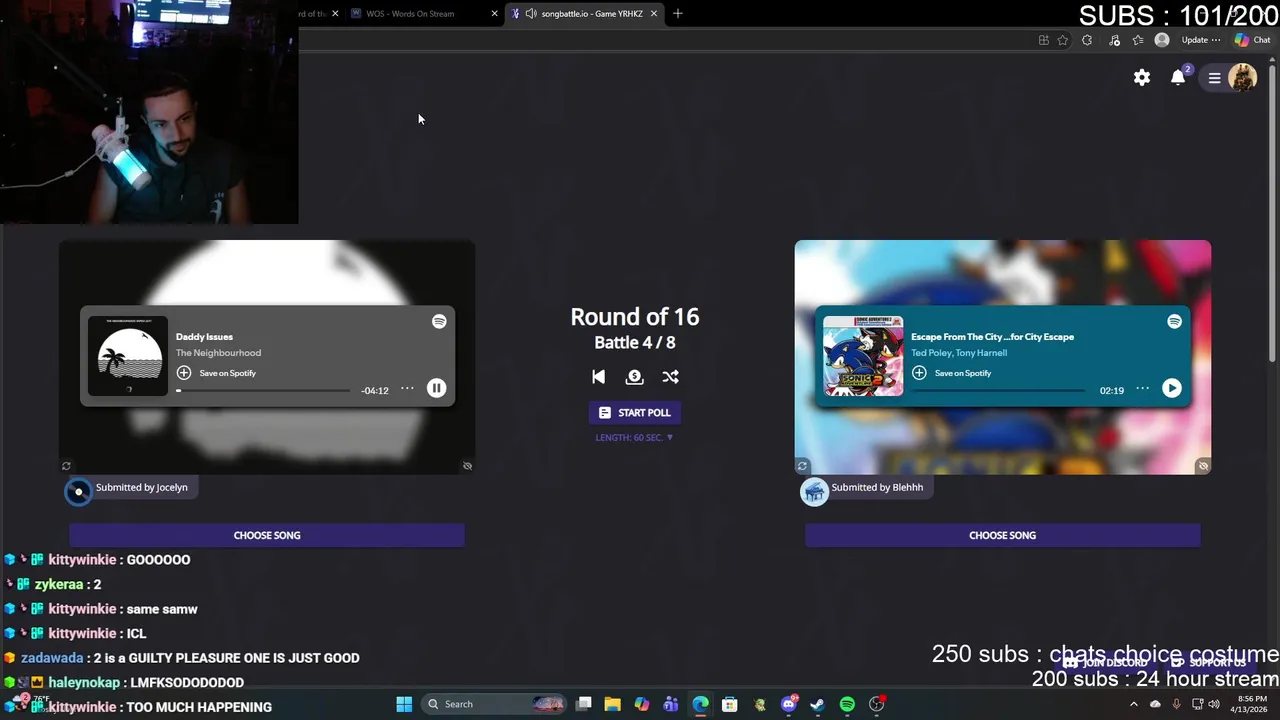Screen dimensions: 1280x720
Task: Add this page to favorites
Action: click(x=1063, y=40)
